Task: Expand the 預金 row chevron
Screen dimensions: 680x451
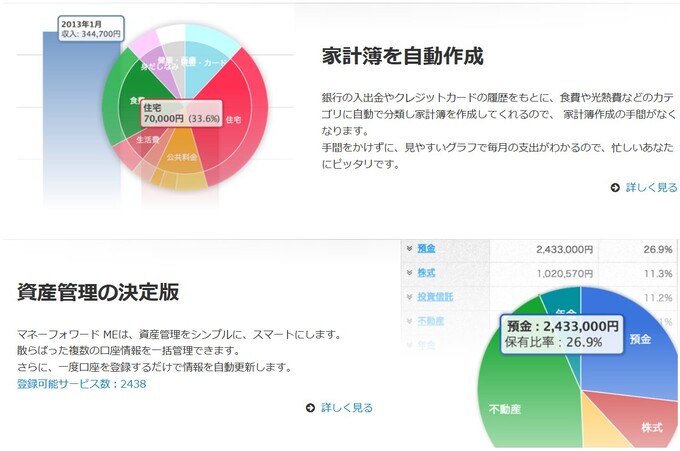Action: coord(409,248)
